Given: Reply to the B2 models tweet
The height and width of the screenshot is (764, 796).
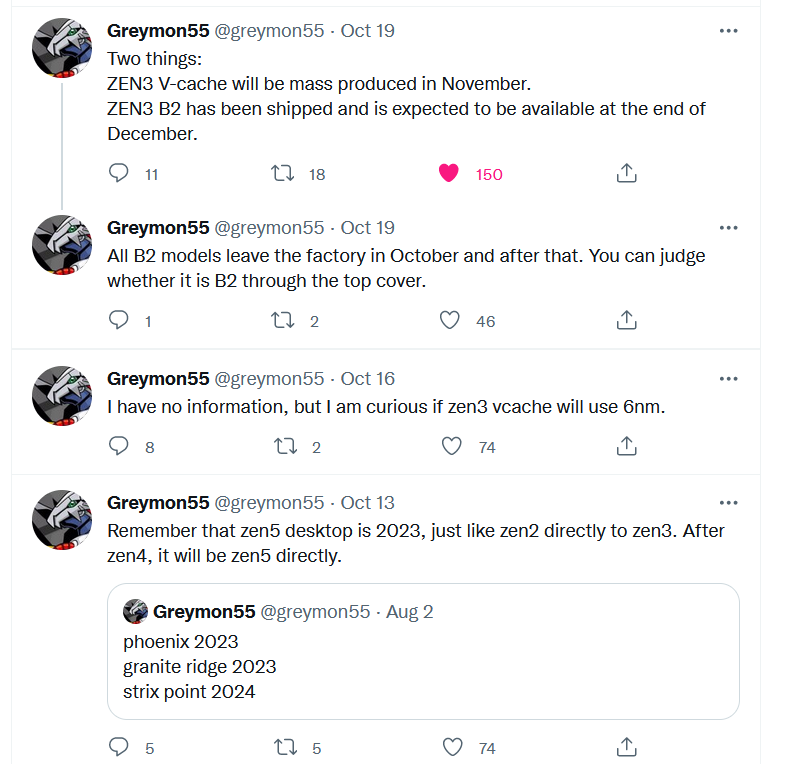Looking at the screenshot, I should 119,321.
